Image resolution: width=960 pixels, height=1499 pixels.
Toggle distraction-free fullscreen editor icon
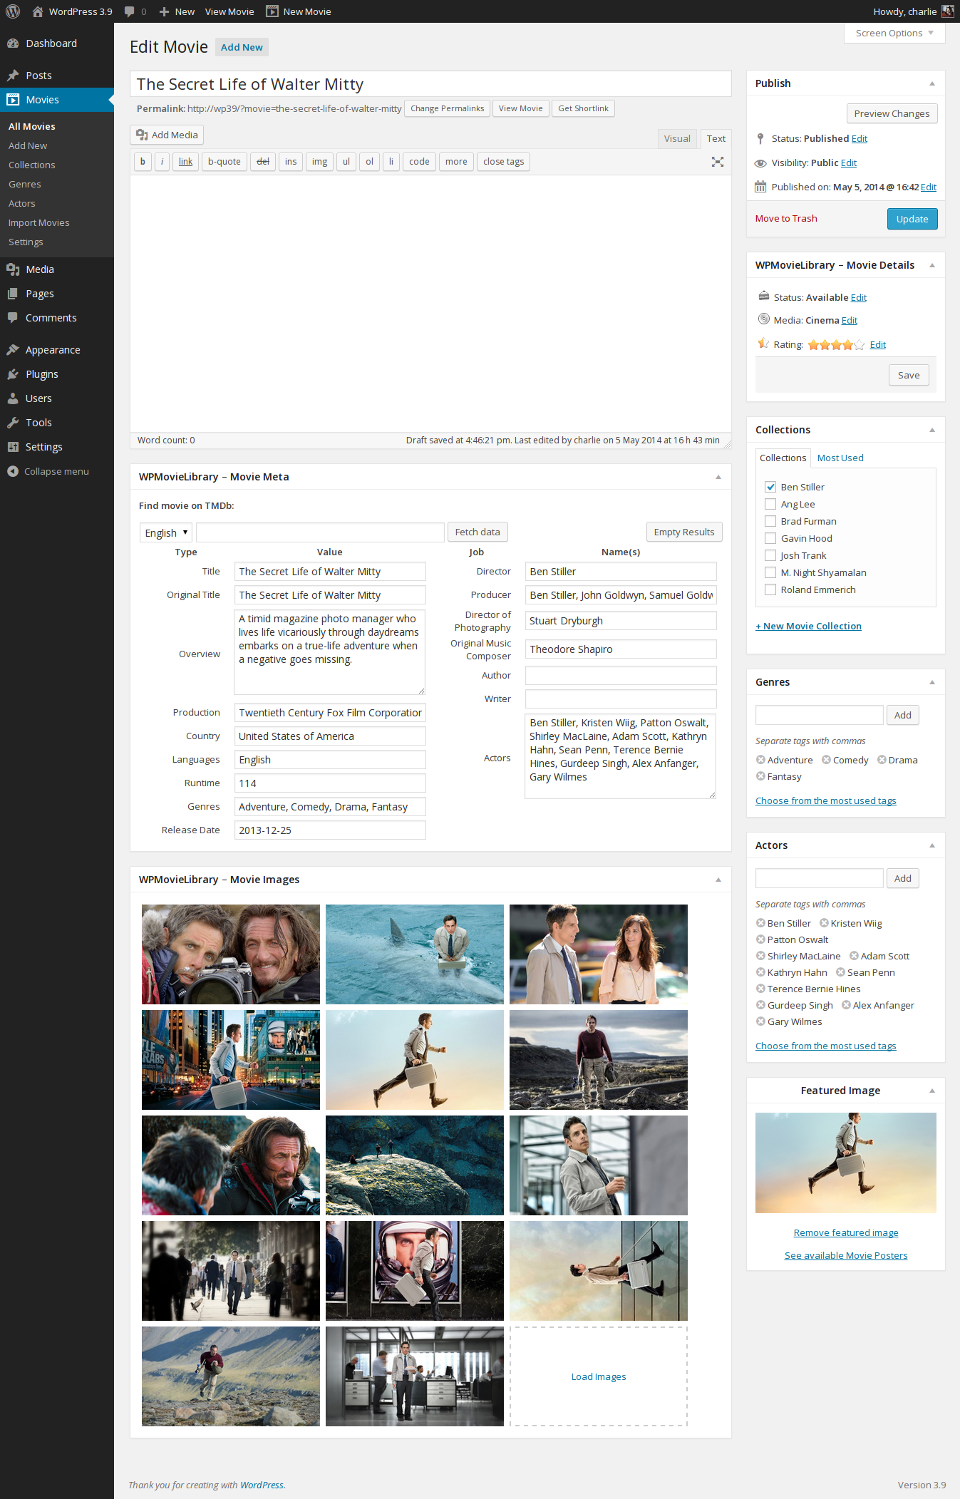click(x=717, y=162)
